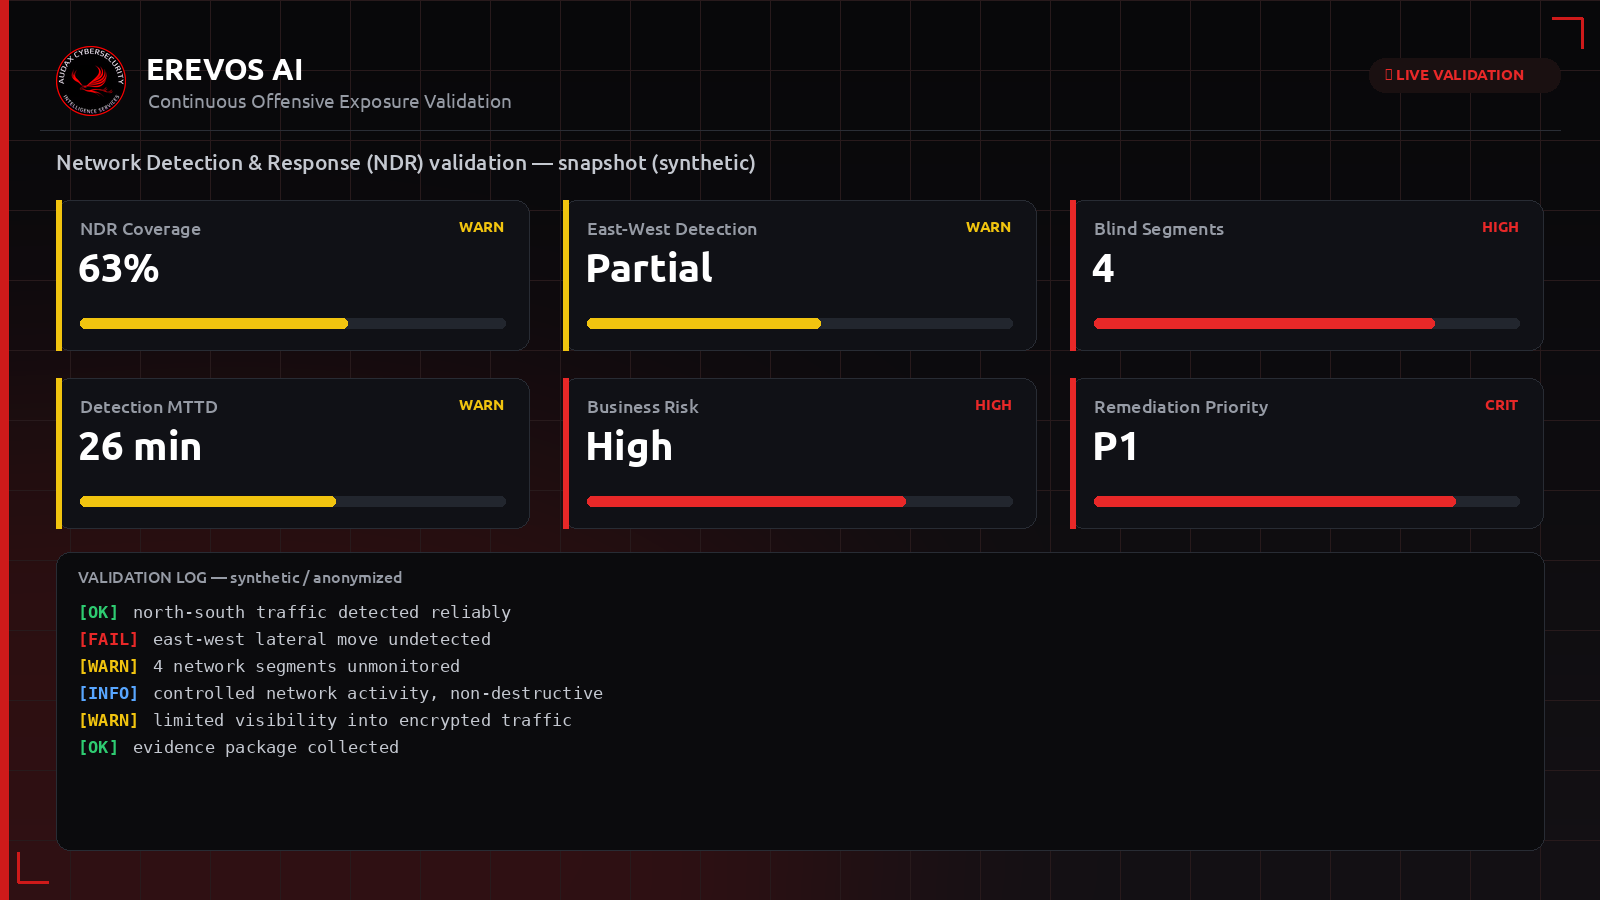
Task: Click the EREVOS AI title
Action: [x=225, y=70]
